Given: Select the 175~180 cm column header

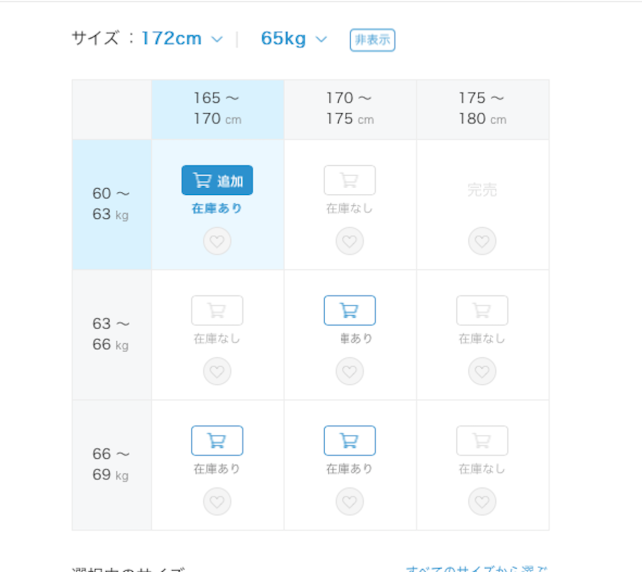Looking at the screenshot, I should pos(482,108).
